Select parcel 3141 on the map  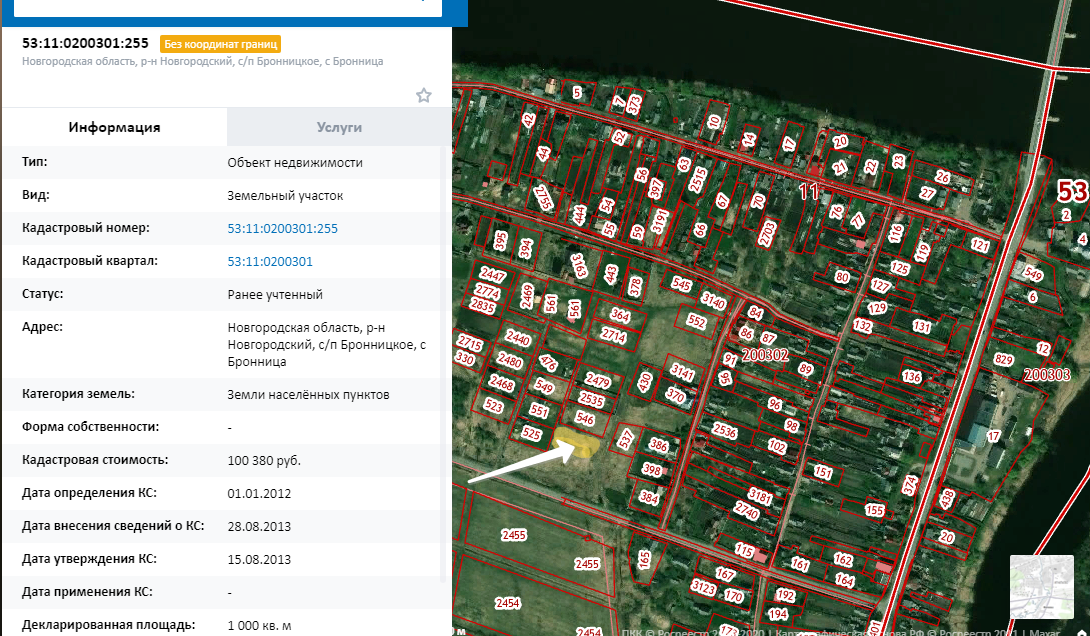pos(682,372)
